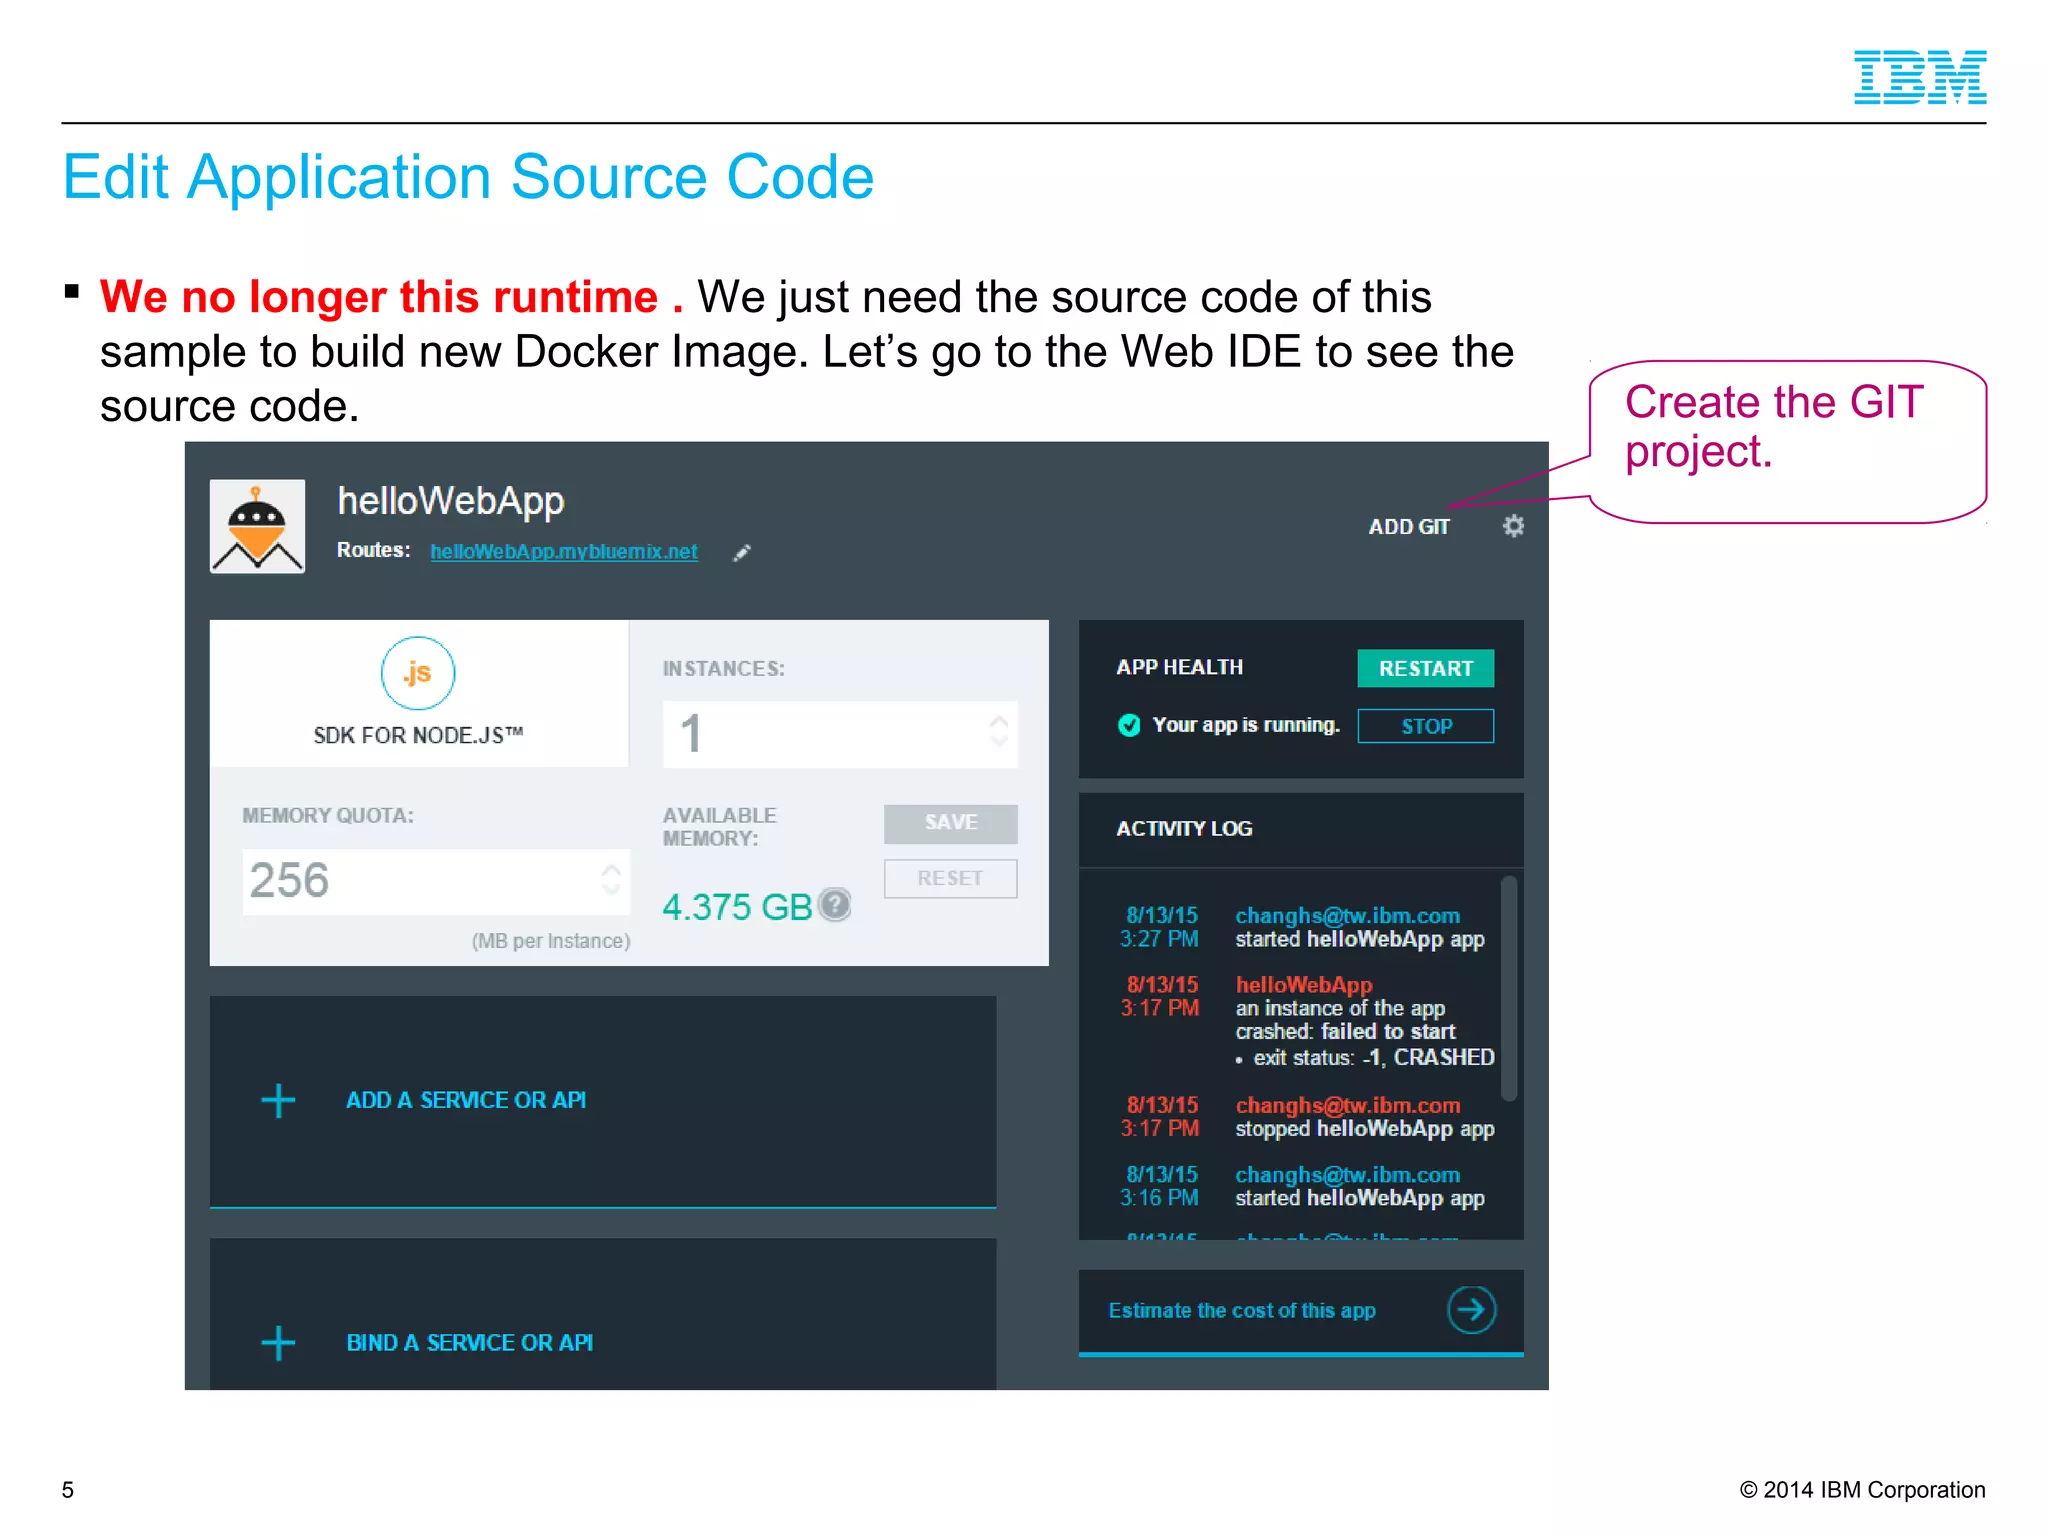Click the red helloWebApp crashed log entry
This screenshot has width=2048, height=1536.
(x=1304, y=985)
